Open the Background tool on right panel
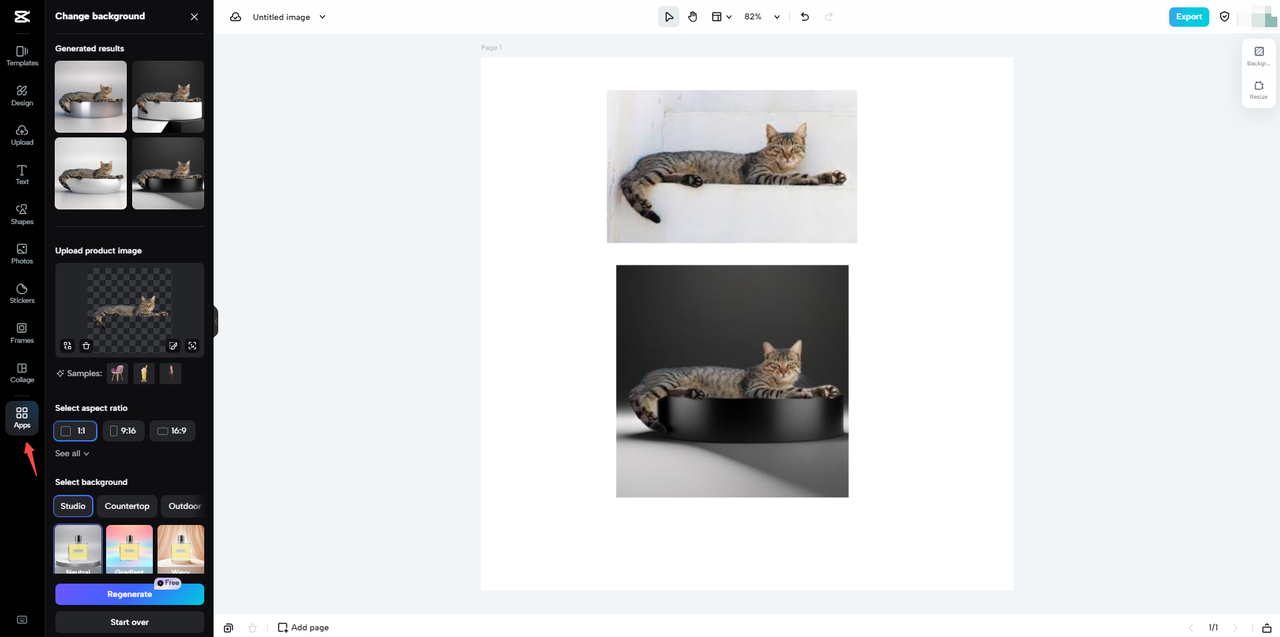 (1259, 56)
